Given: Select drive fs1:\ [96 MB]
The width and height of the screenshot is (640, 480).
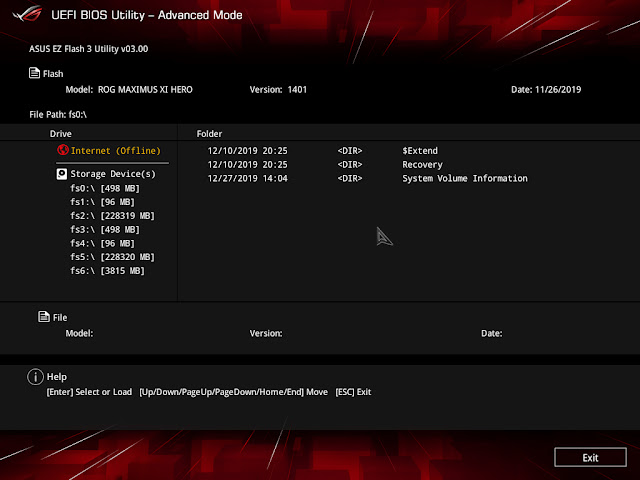Looking at the screenshot, I should pyautogui.click(x=102, y=202).
